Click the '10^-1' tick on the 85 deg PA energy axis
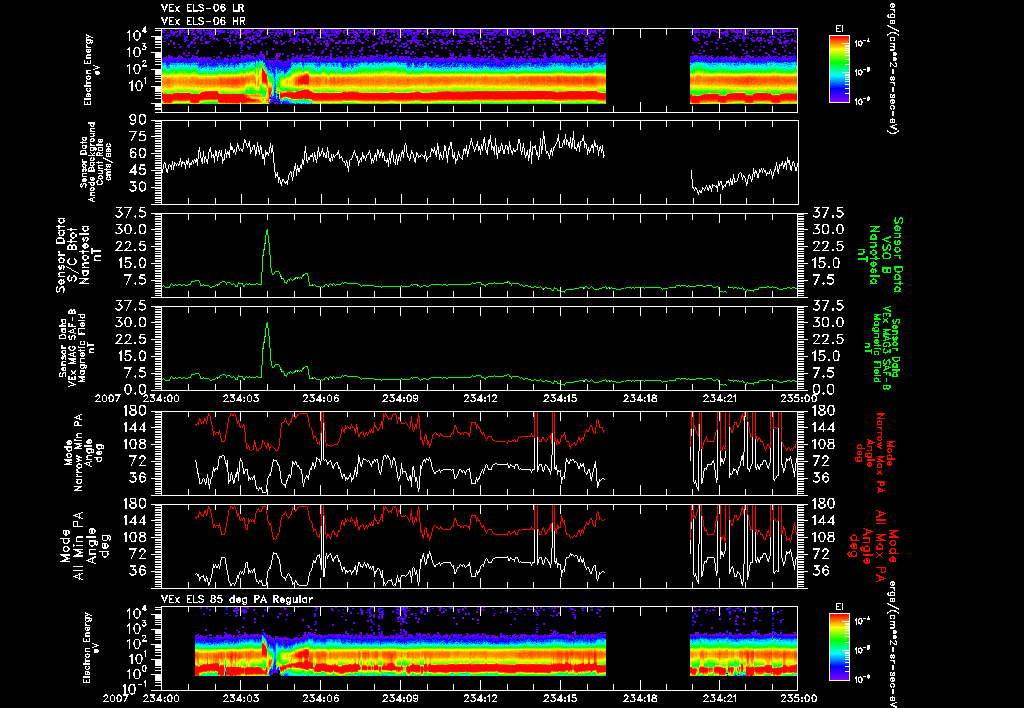The width and height of the screenshot is (1024, 708). tap(136, 687)
